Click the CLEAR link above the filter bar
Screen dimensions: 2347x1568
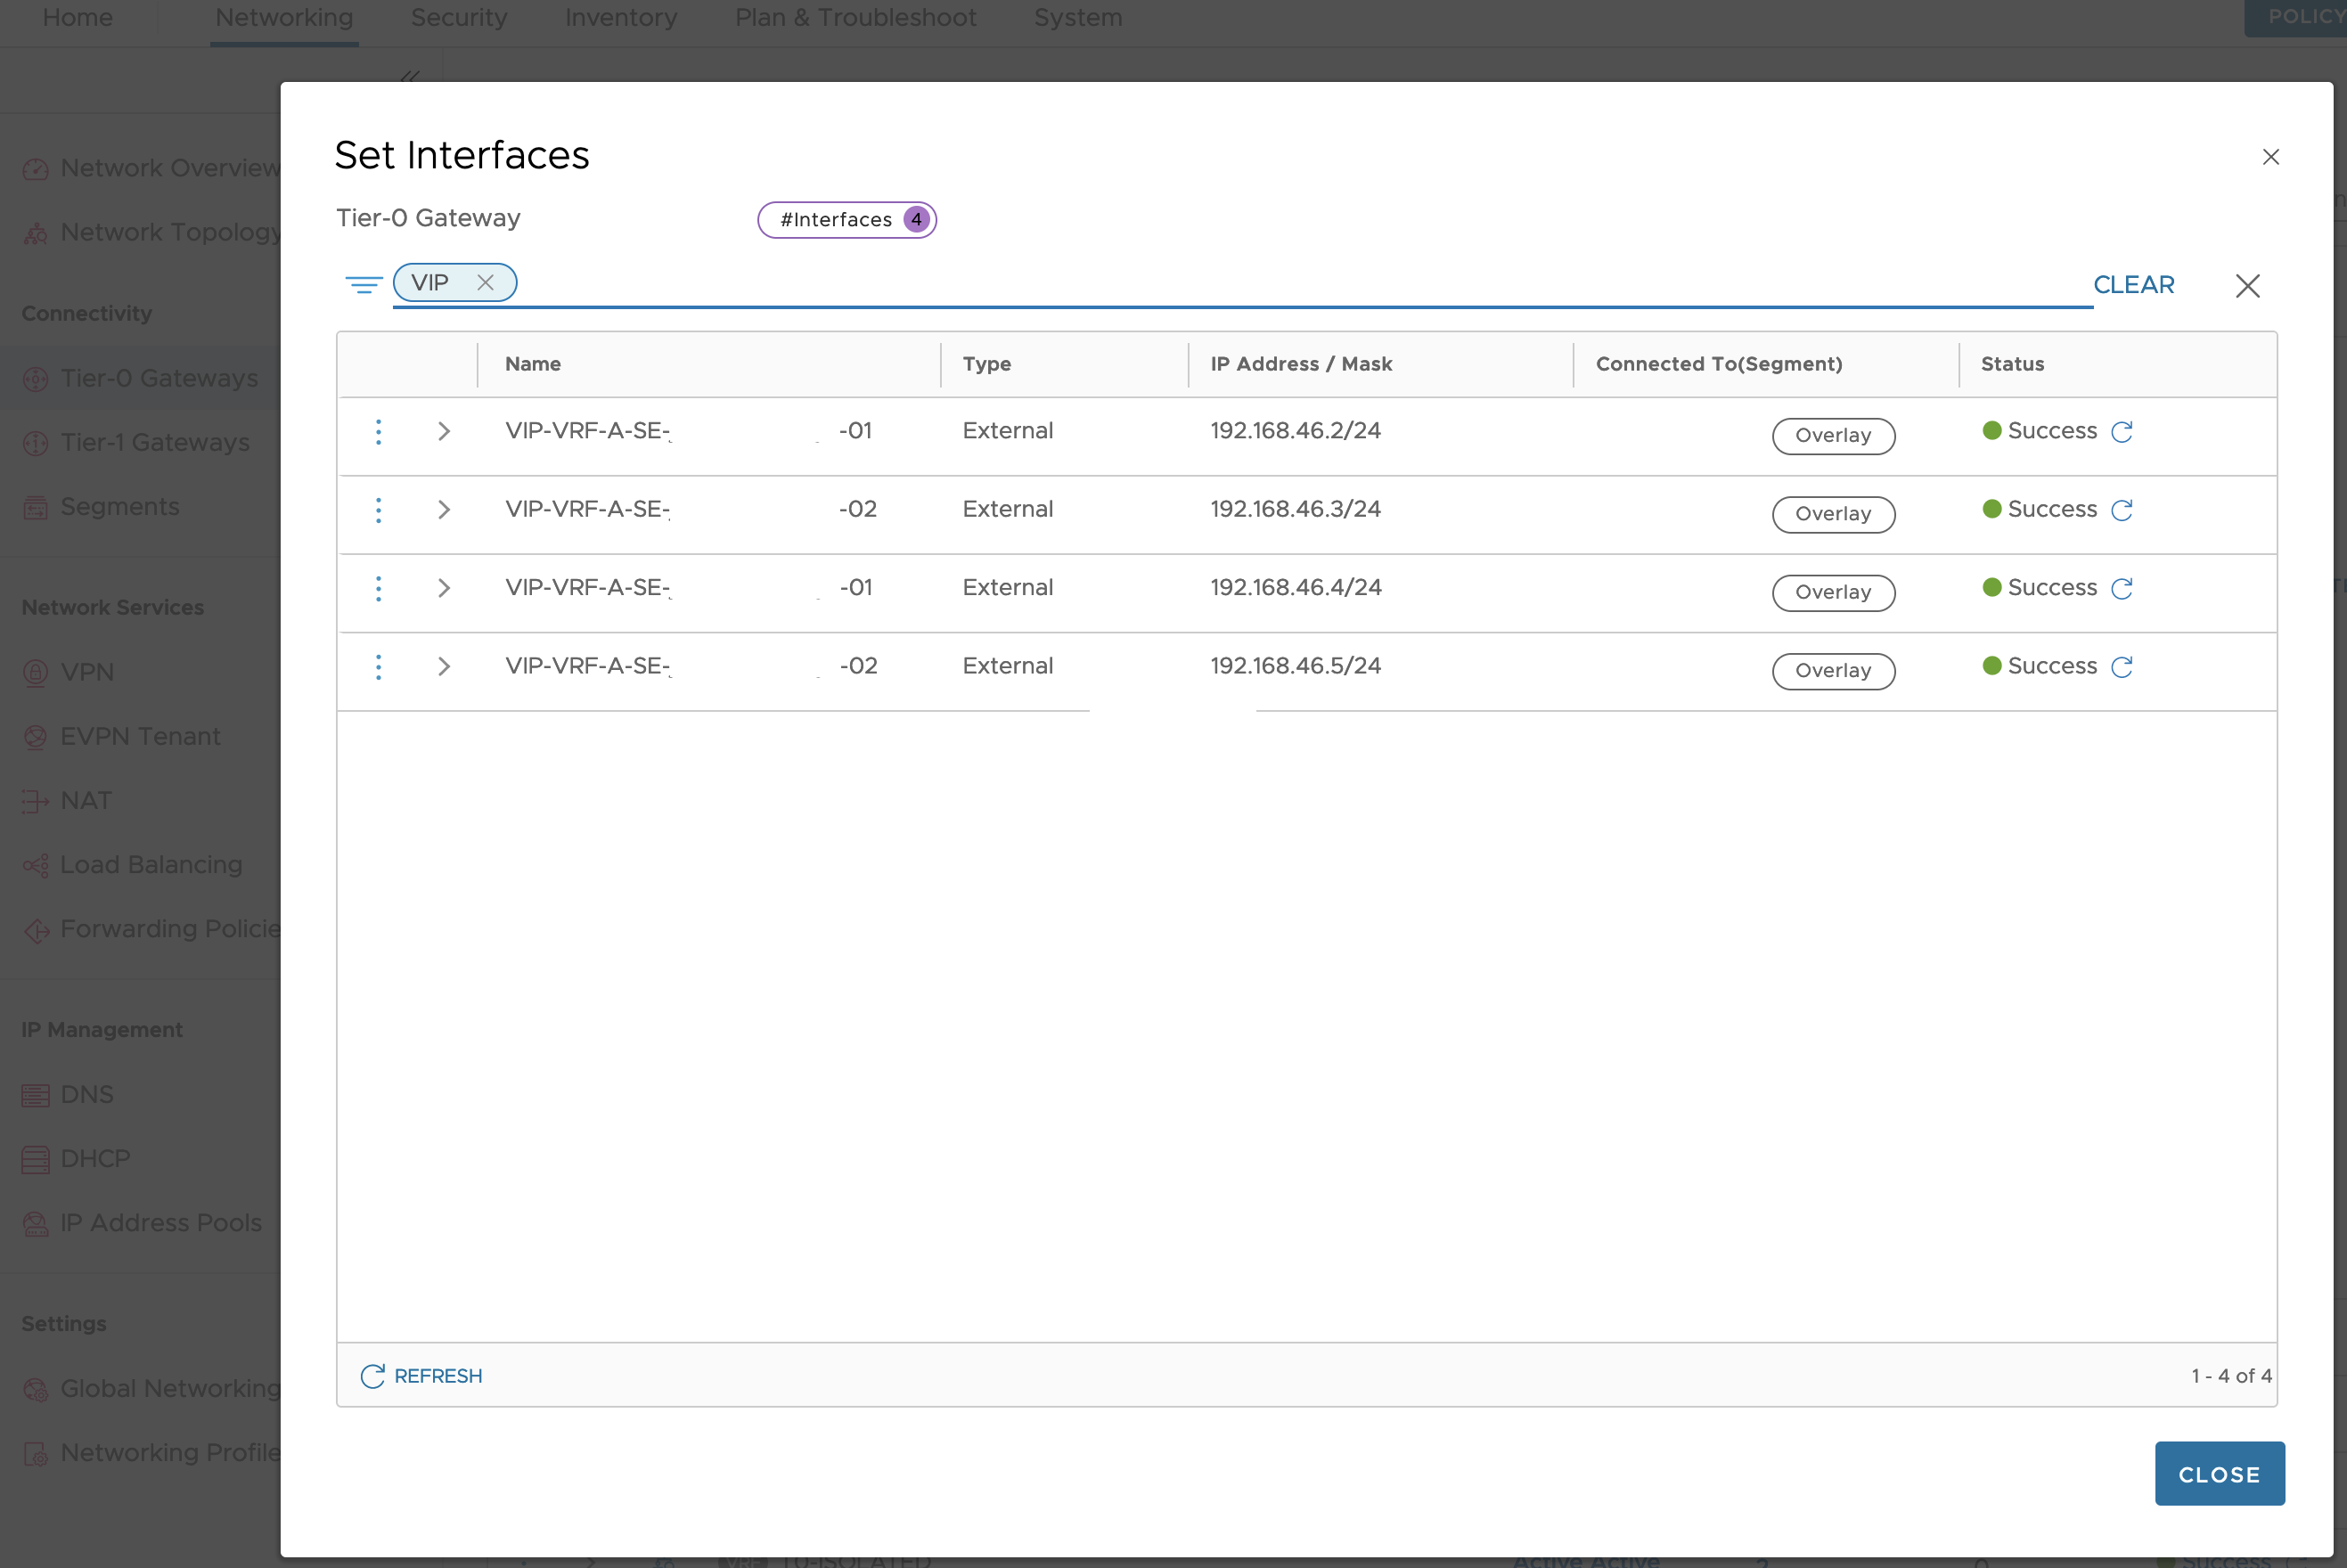pos(2134,284)
